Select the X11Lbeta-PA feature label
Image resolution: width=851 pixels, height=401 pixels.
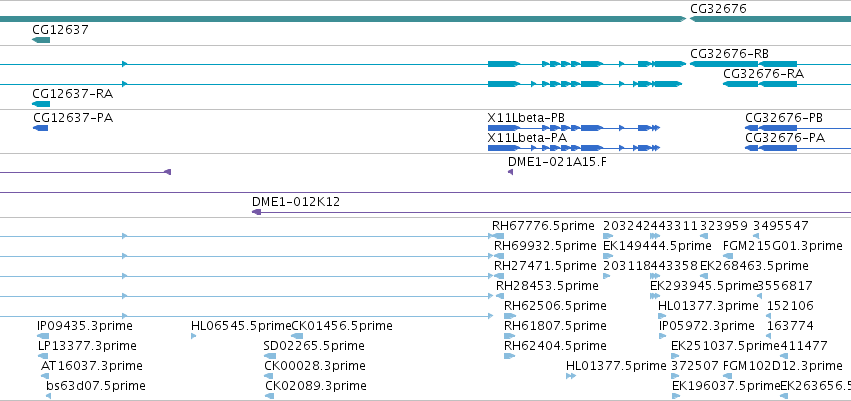527,138
